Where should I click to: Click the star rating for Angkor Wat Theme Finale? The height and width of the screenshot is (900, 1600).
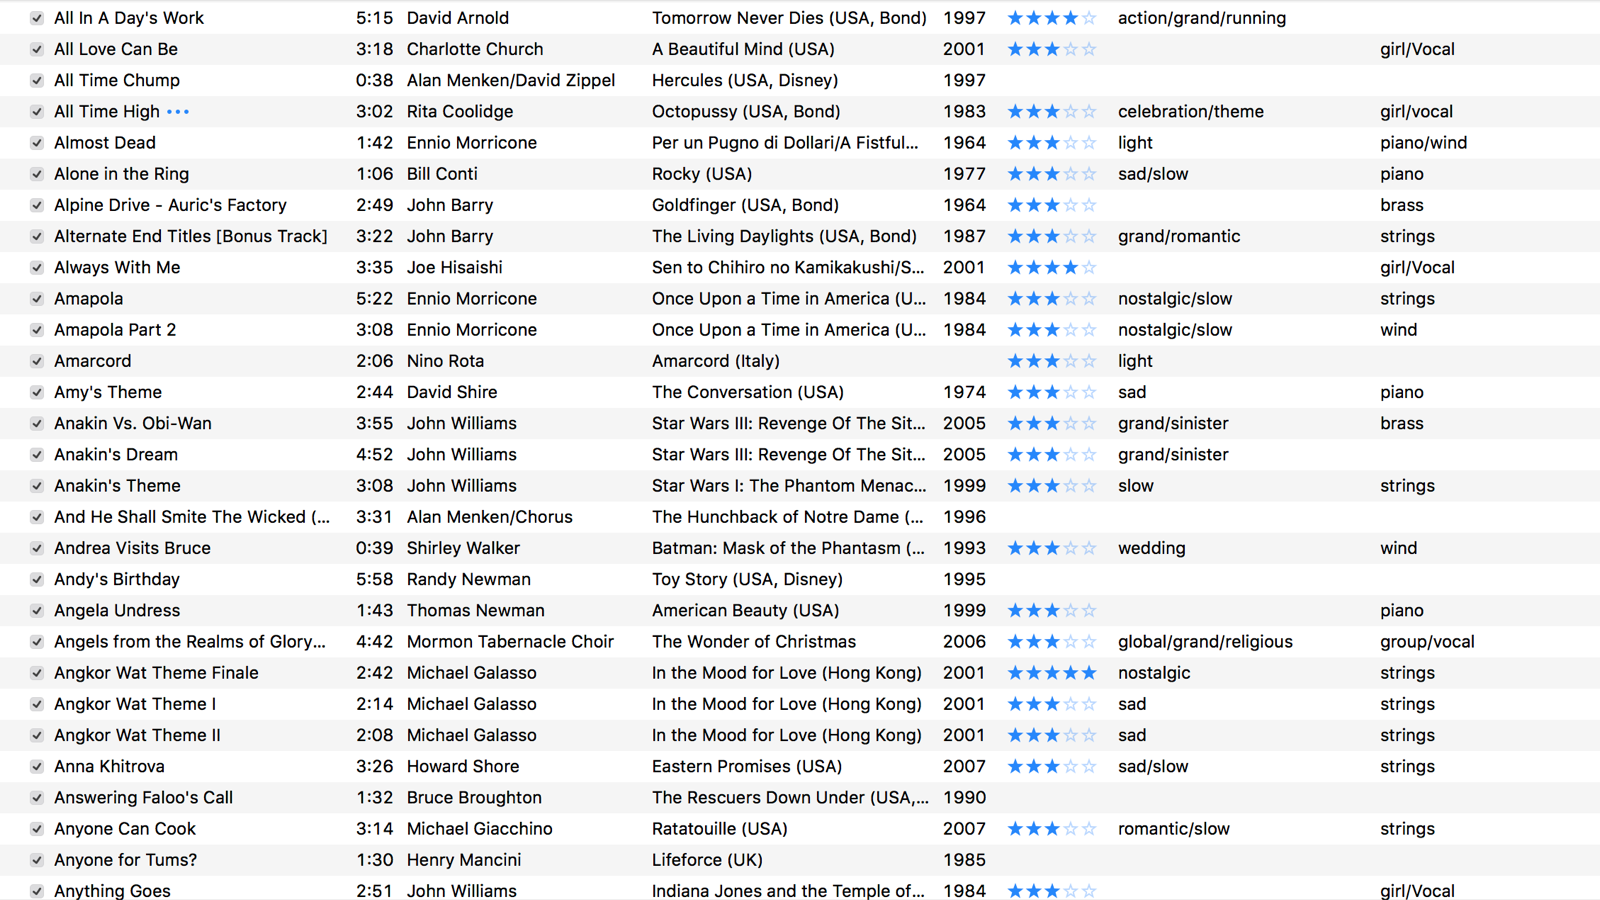[1051, 673]
